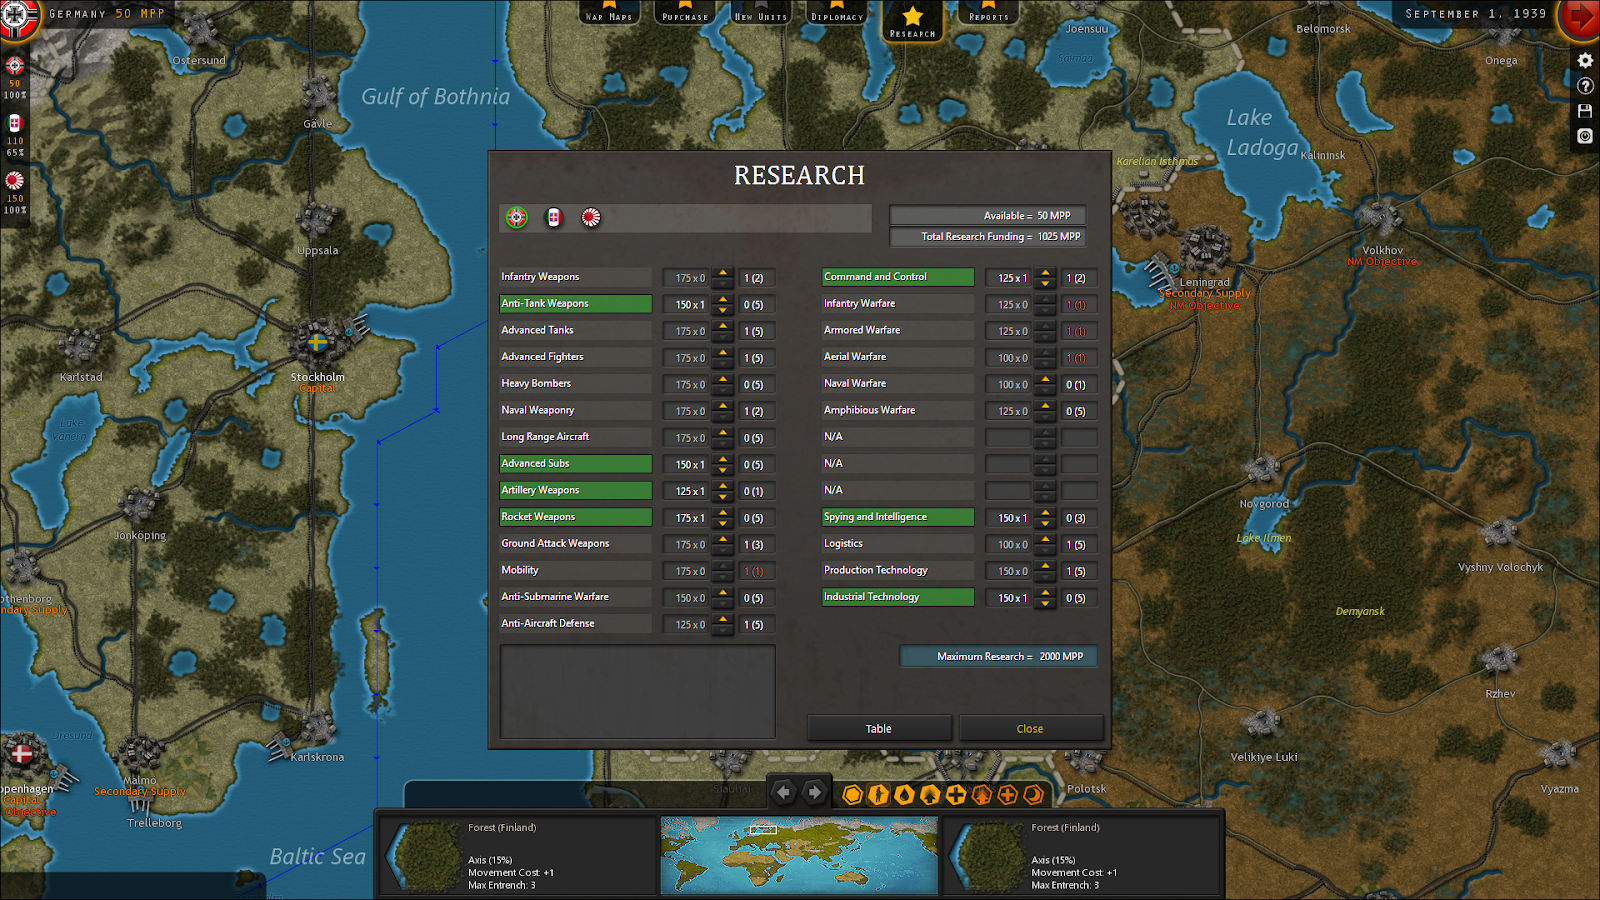Increase Logistics research using its up arrow
The height and width of the screenshot is (900, 1600).
pos(1044,539)
